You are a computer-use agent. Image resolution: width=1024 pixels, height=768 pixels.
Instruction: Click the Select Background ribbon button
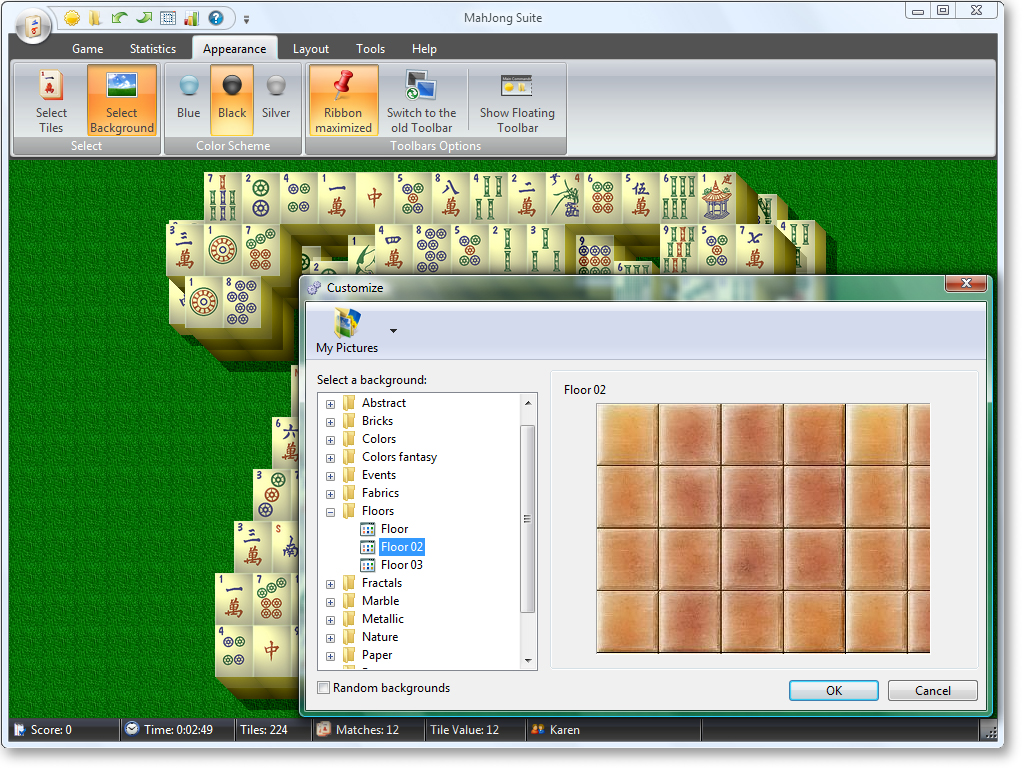pos(122,101)
